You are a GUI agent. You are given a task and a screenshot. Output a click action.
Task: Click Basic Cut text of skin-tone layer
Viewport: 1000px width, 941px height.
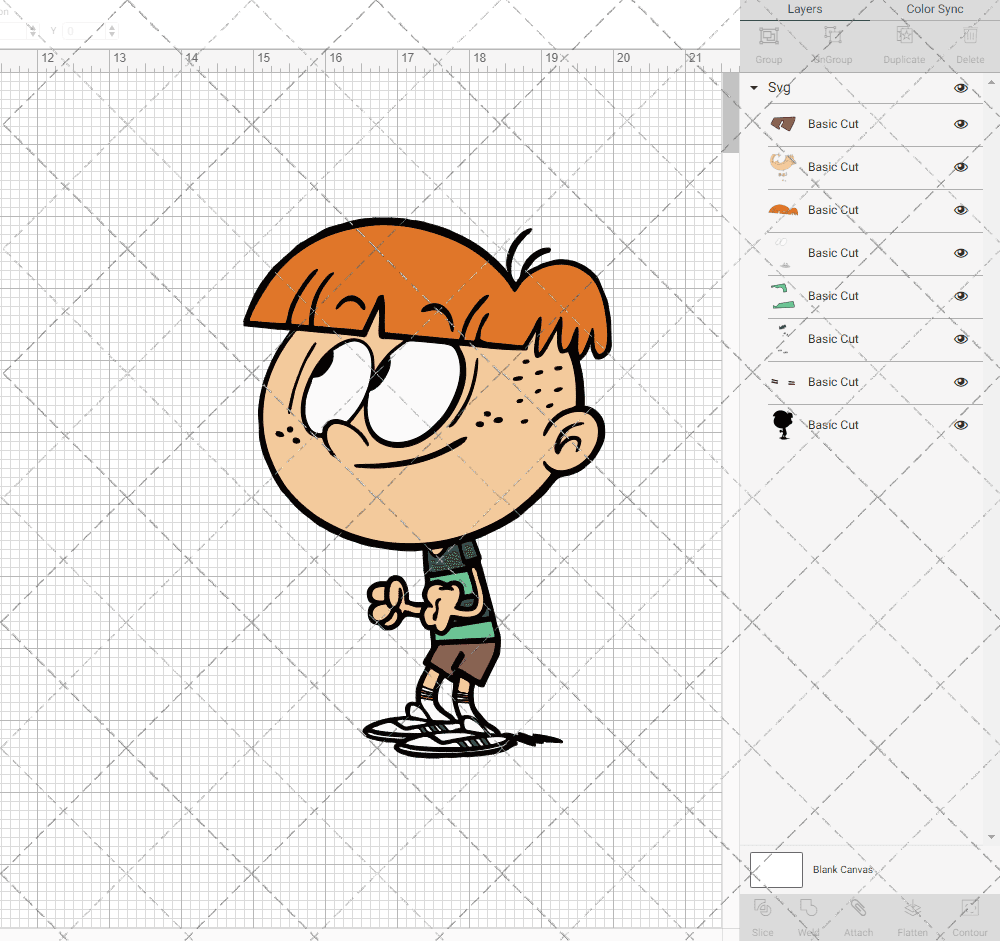point(833,167)
